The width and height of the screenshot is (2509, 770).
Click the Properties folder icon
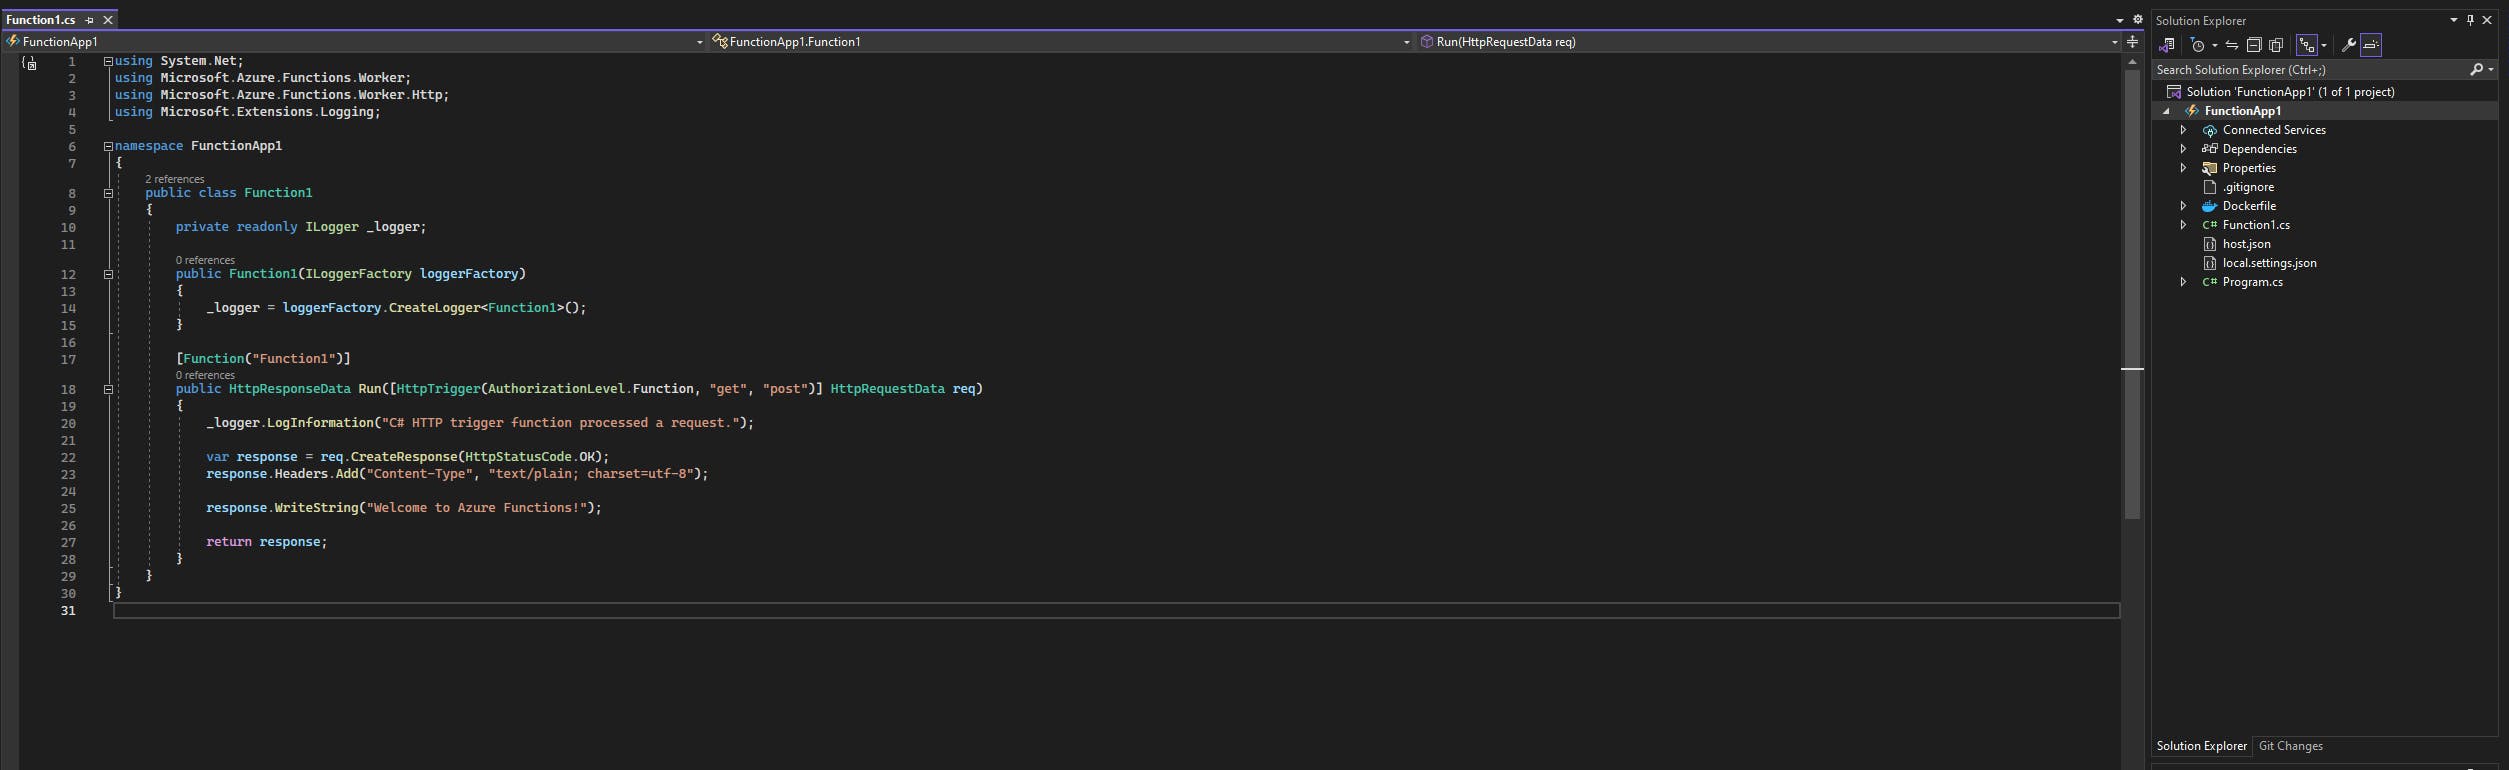tap(2209, 168)
